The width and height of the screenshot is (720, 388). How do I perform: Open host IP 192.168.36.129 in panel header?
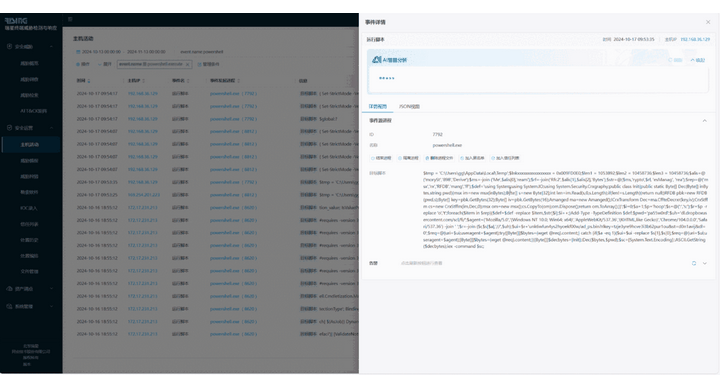tap(695, 39)
